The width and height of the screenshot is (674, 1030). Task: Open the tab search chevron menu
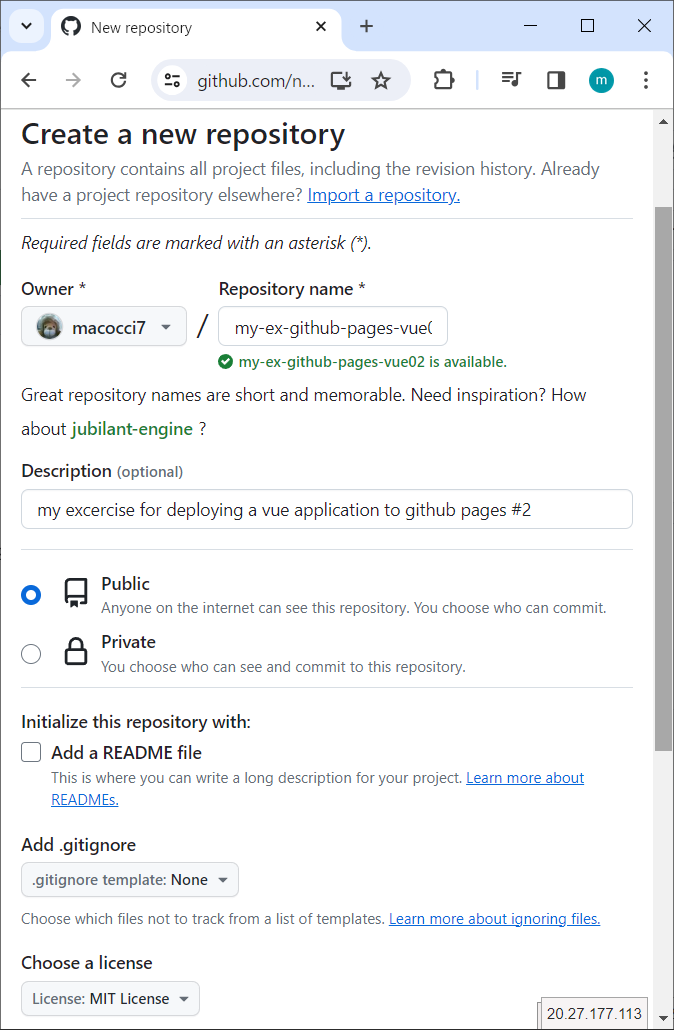click(26, 26)
